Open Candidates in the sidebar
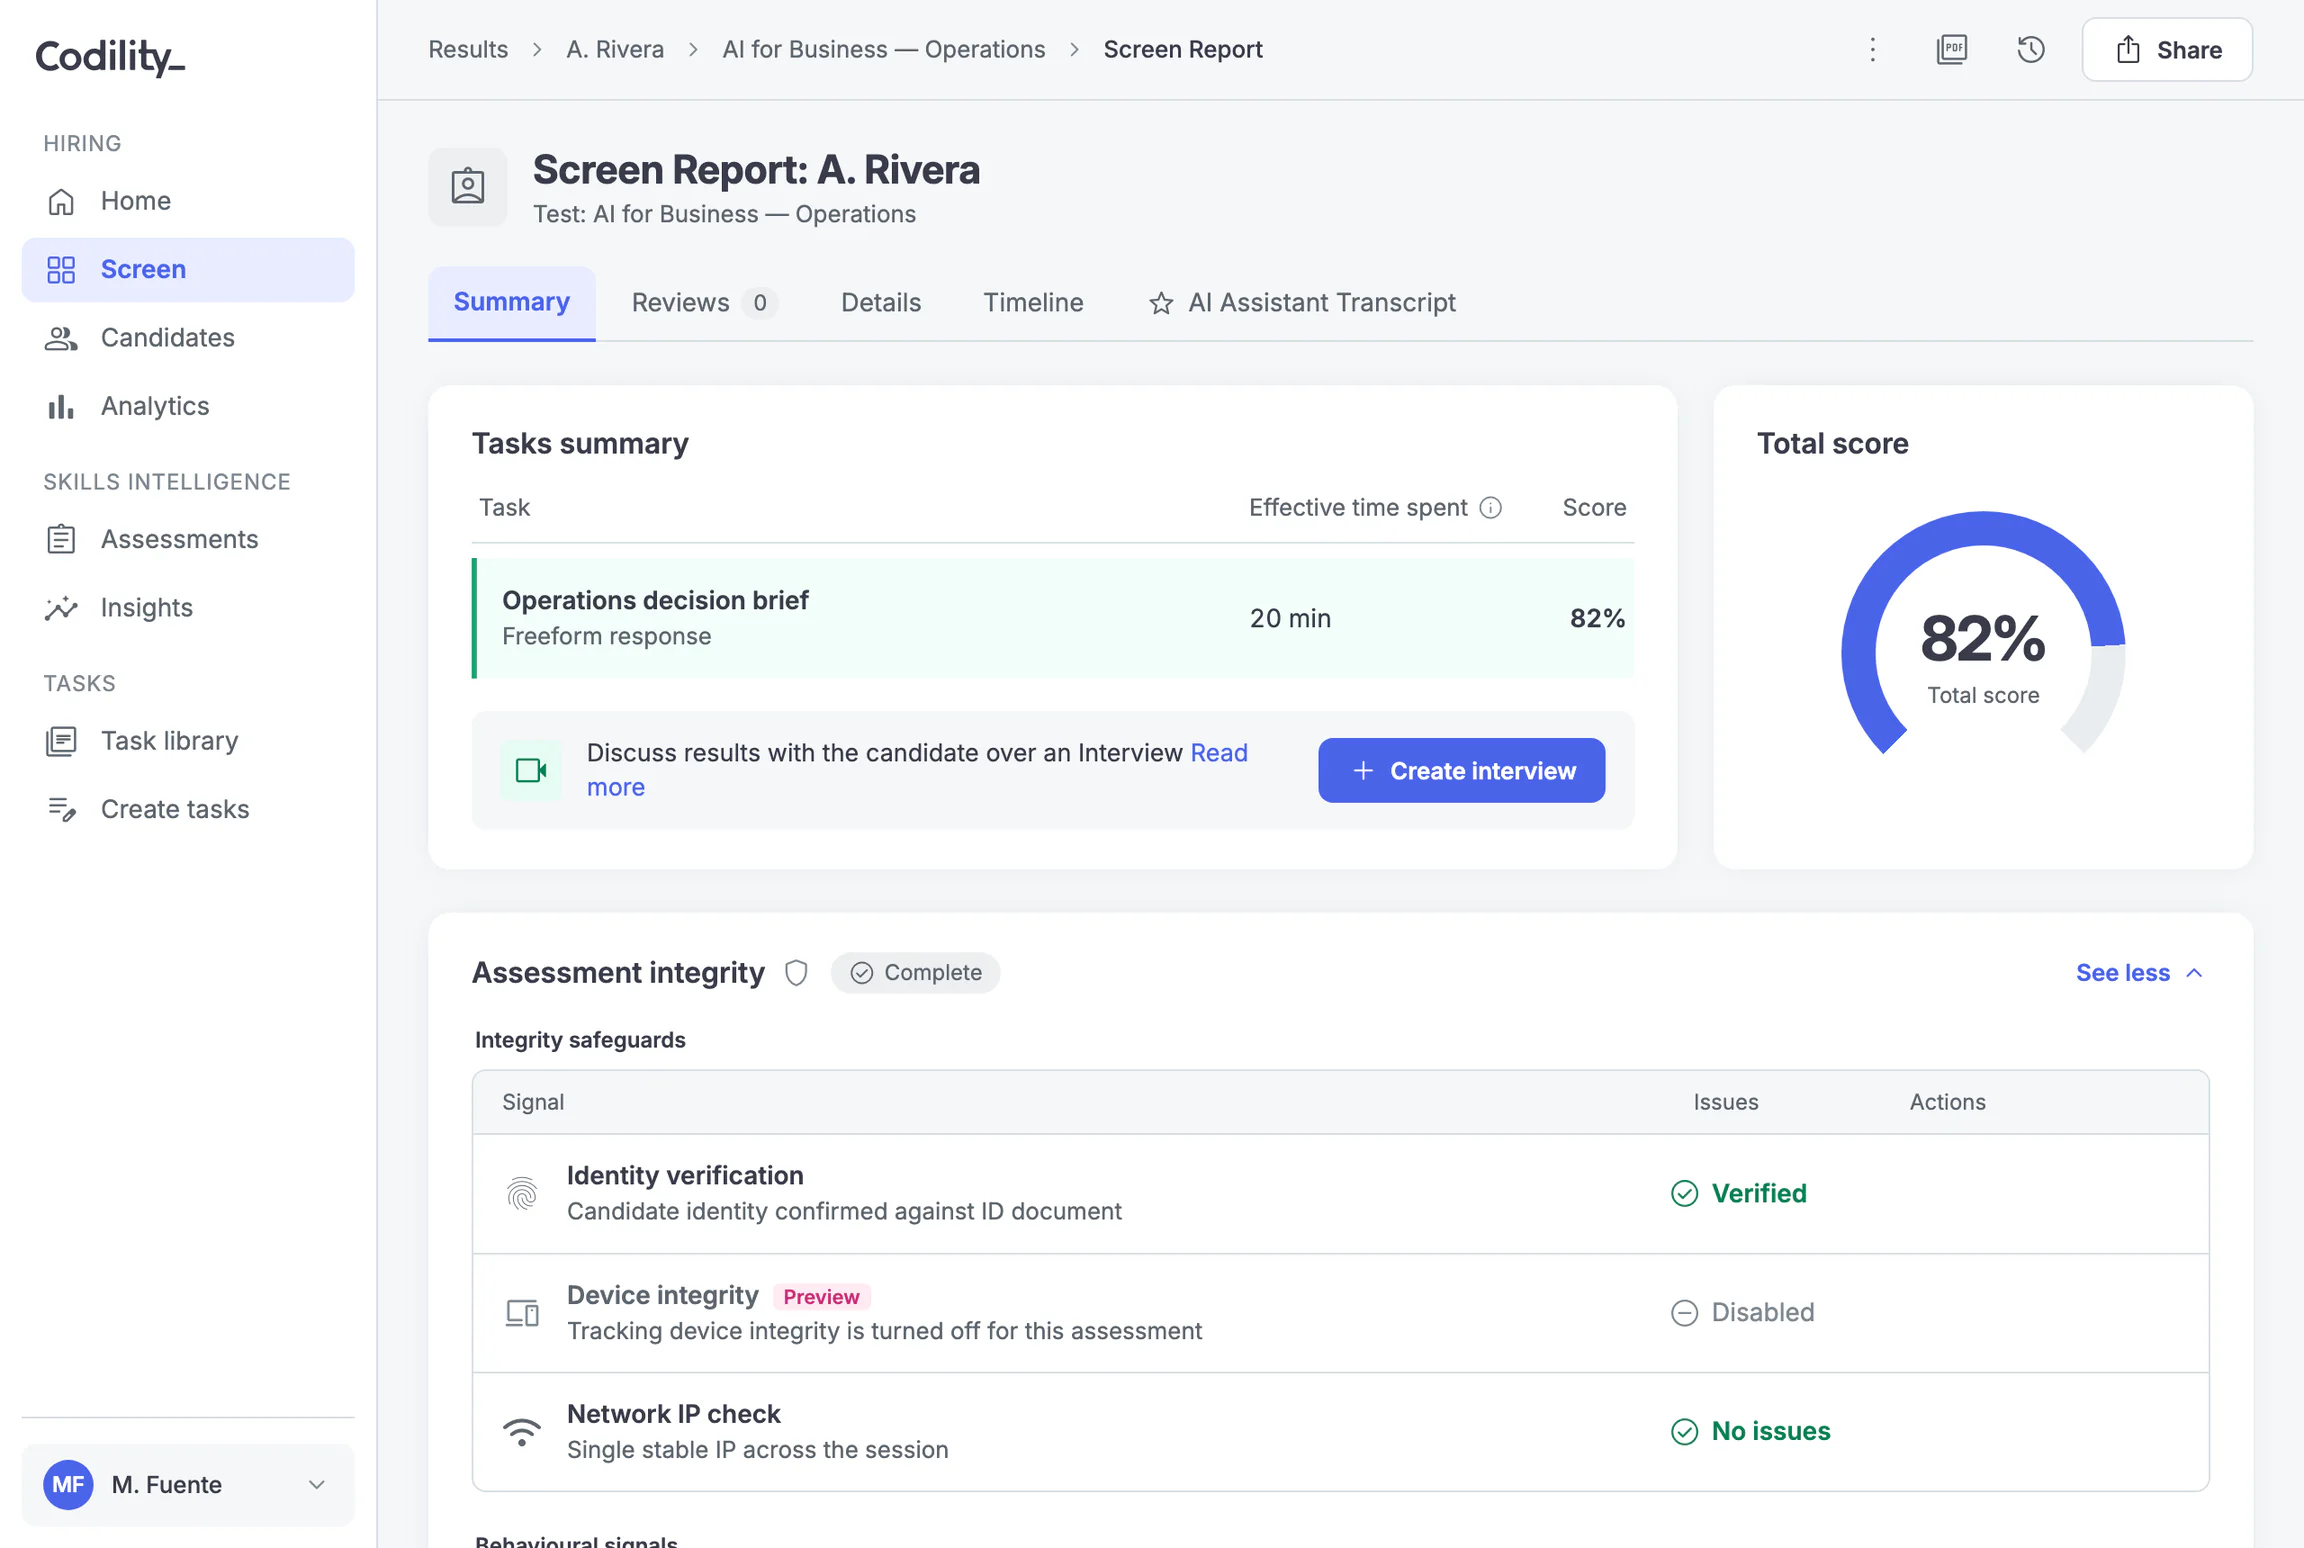 pos(188,338)
